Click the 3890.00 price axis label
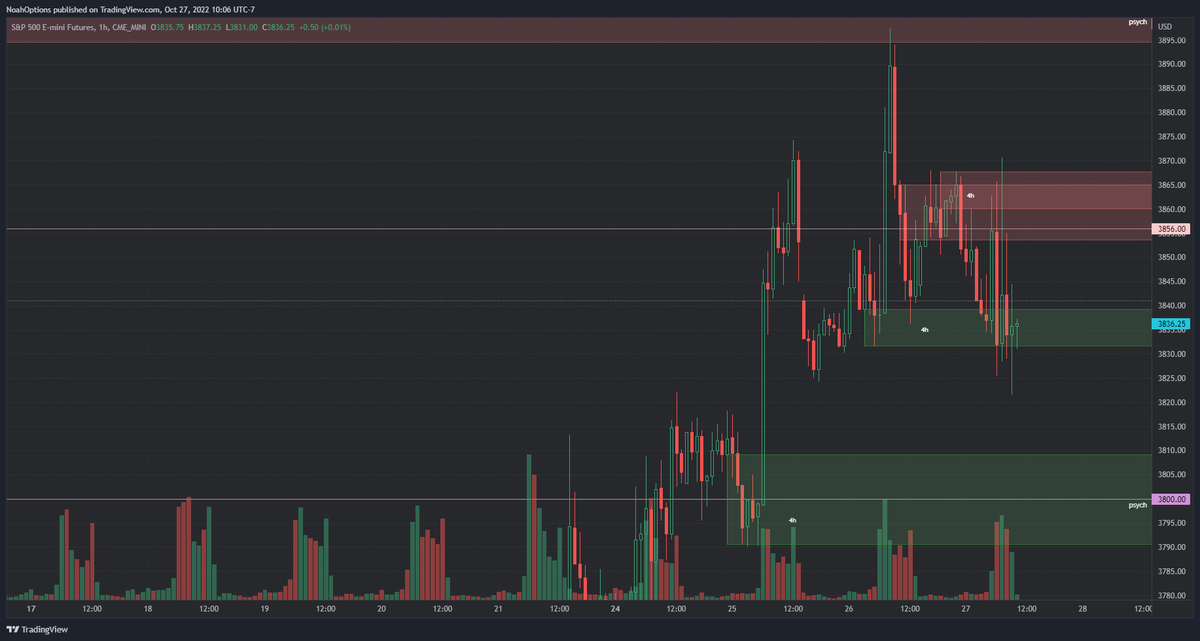 coord(1171,65)
